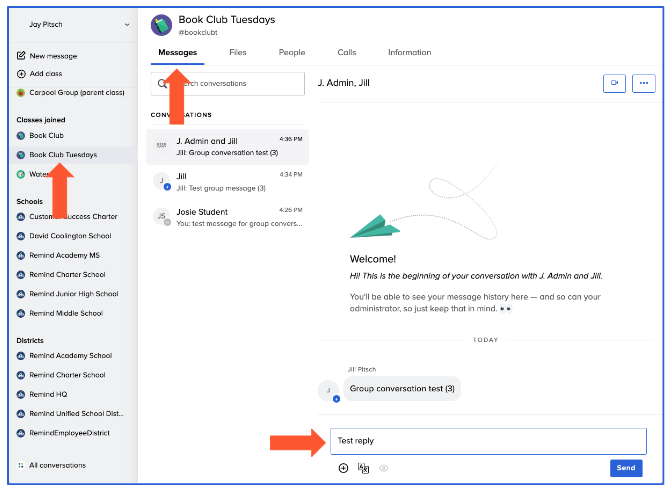
Task: Switch to the People tab
Action: 292,52
